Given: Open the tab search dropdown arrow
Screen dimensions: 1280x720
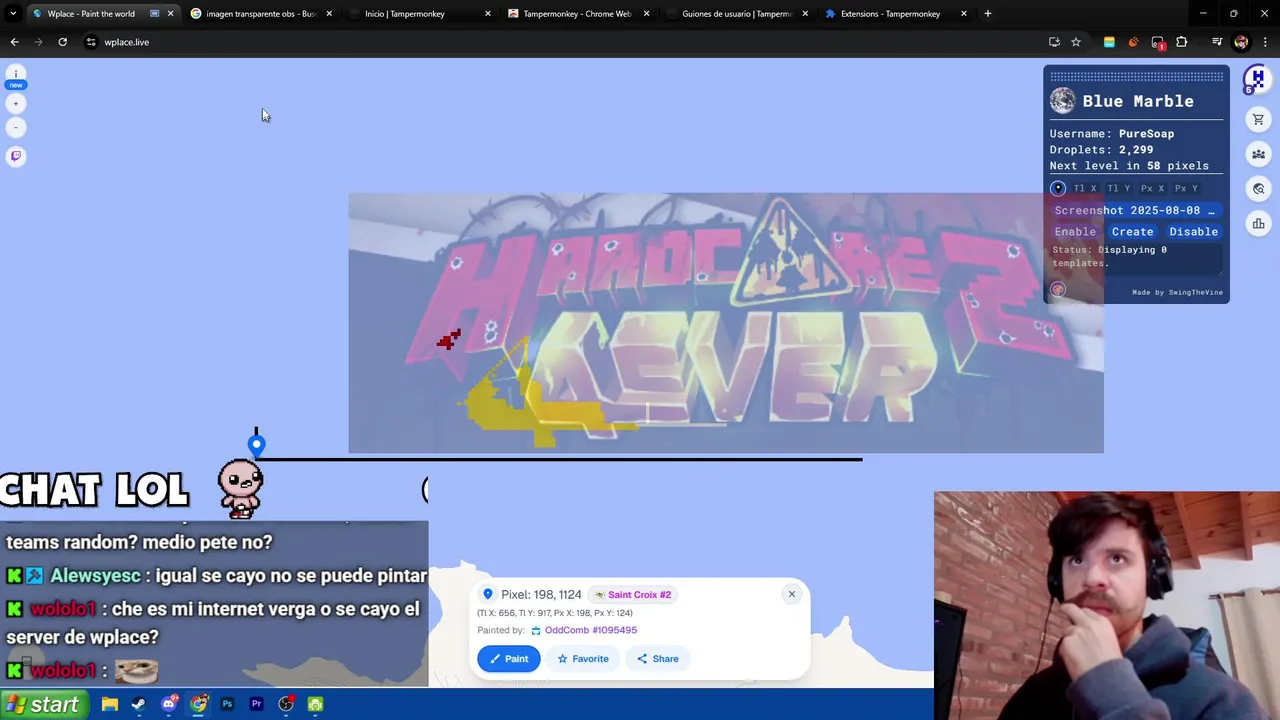Looking at the screenshot, I should pos(13,14).
